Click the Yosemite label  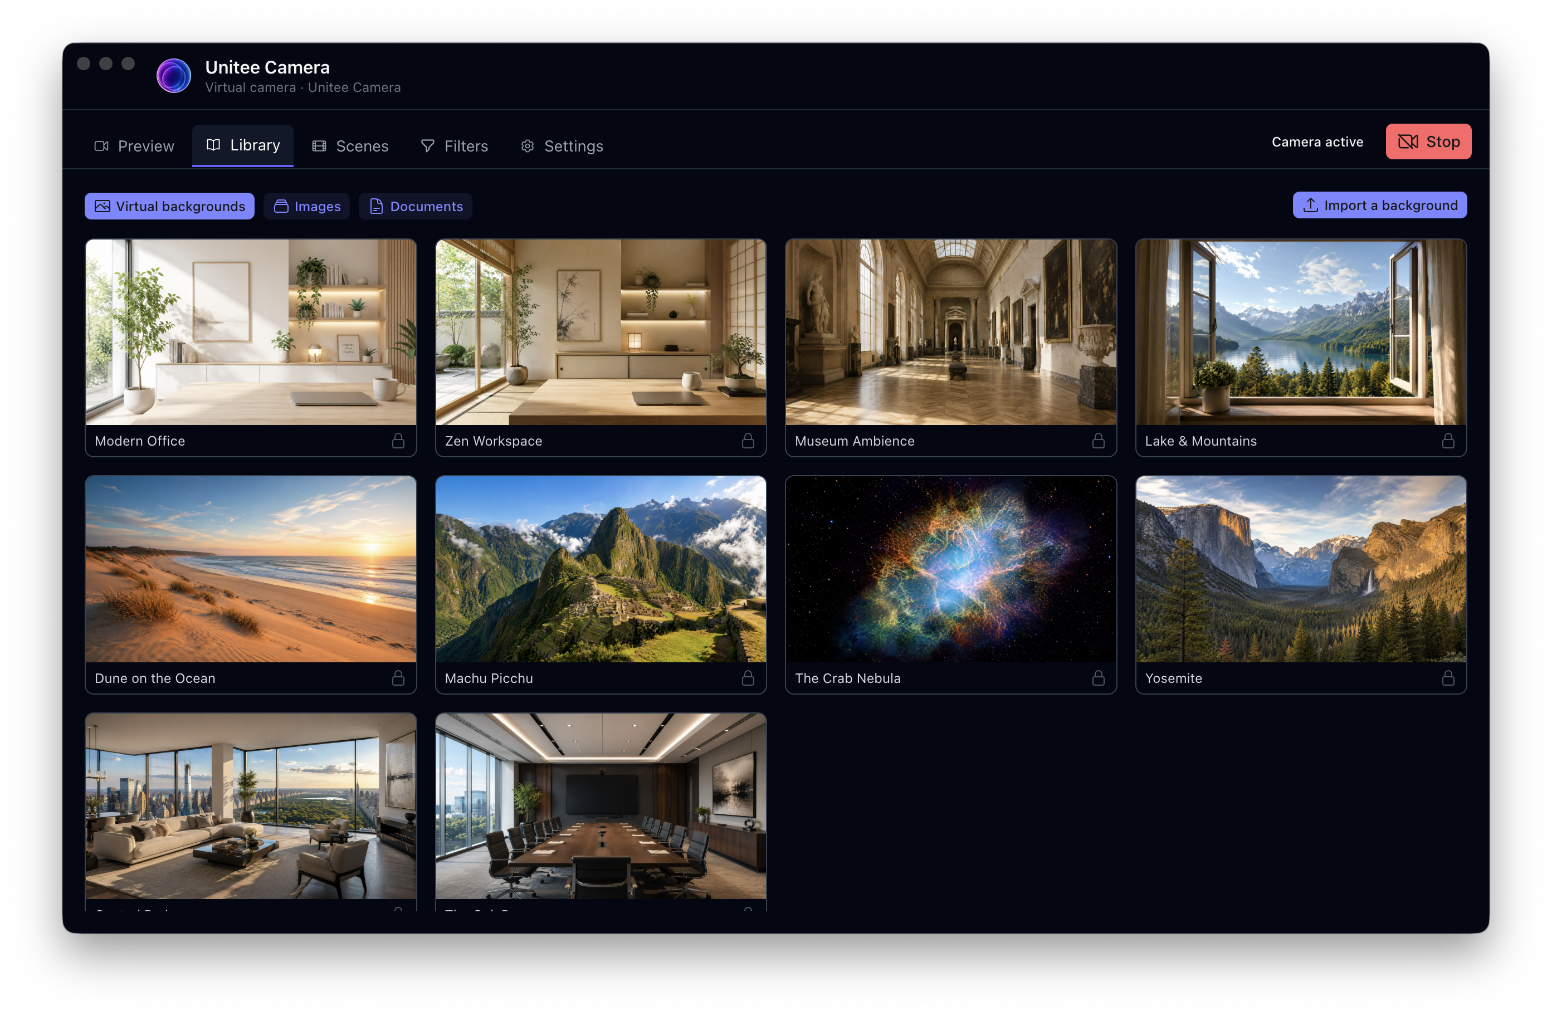coord(1174,678)
